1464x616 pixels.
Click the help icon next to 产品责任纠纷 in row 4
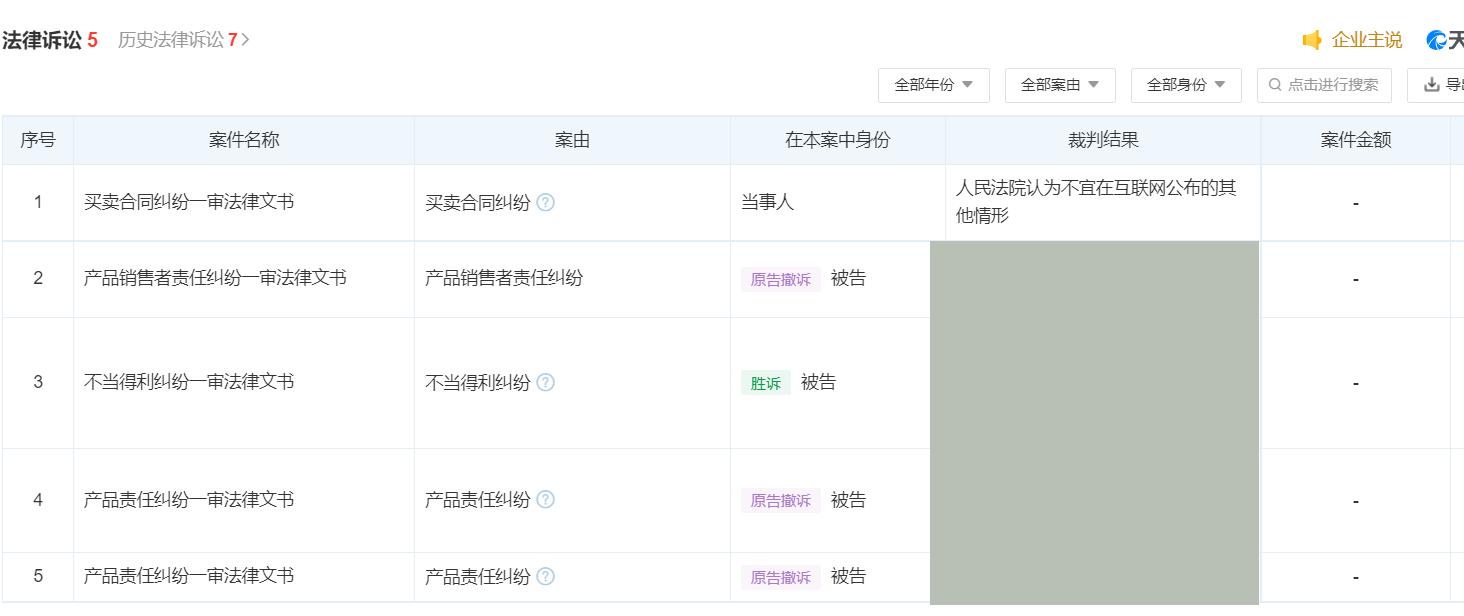pos(545,500)
